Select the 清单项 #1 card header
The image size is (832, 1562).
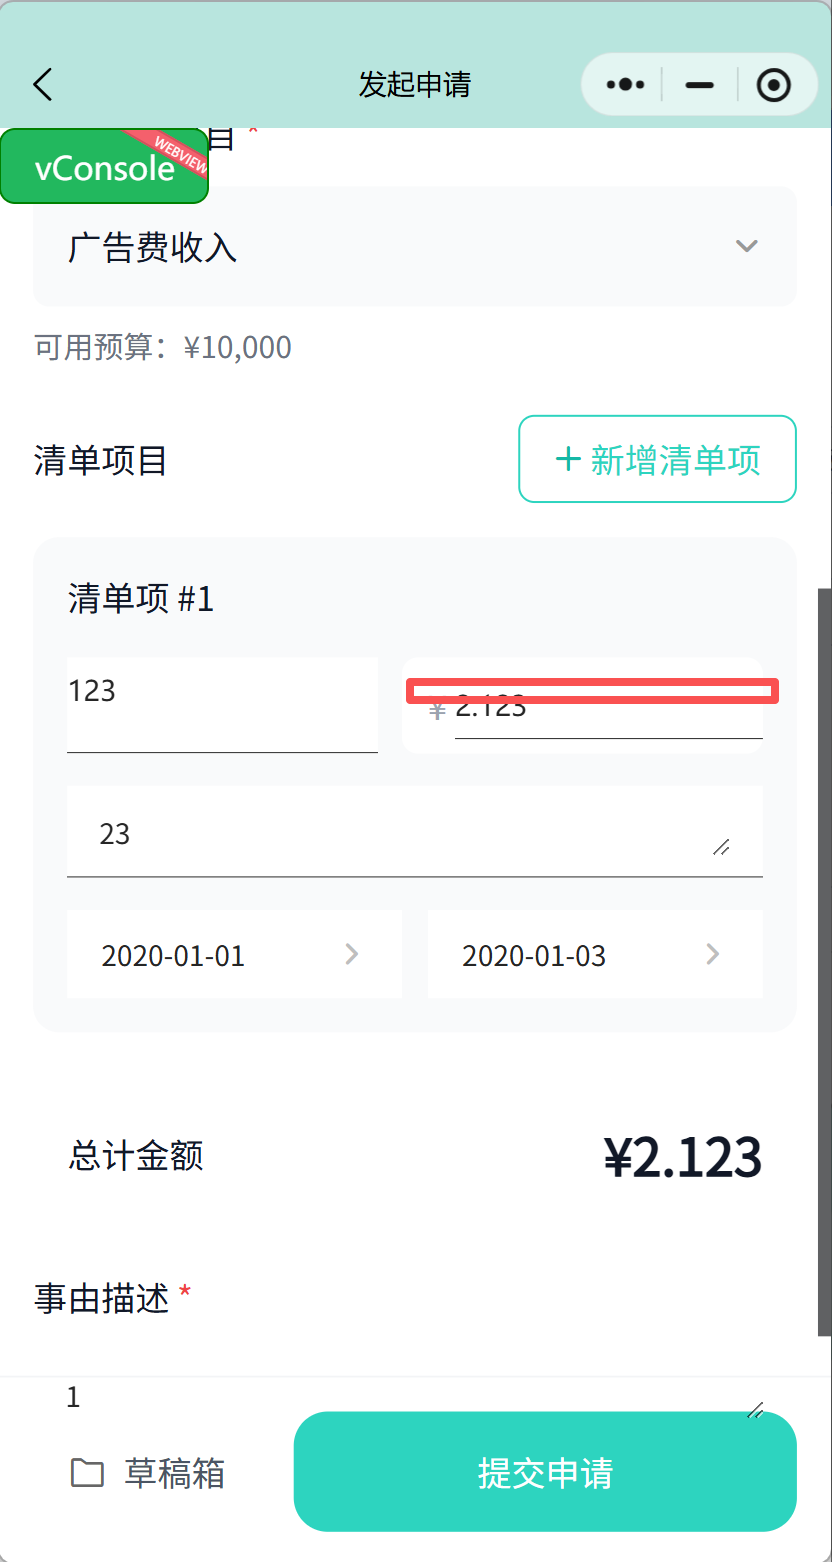coord(140,599)
